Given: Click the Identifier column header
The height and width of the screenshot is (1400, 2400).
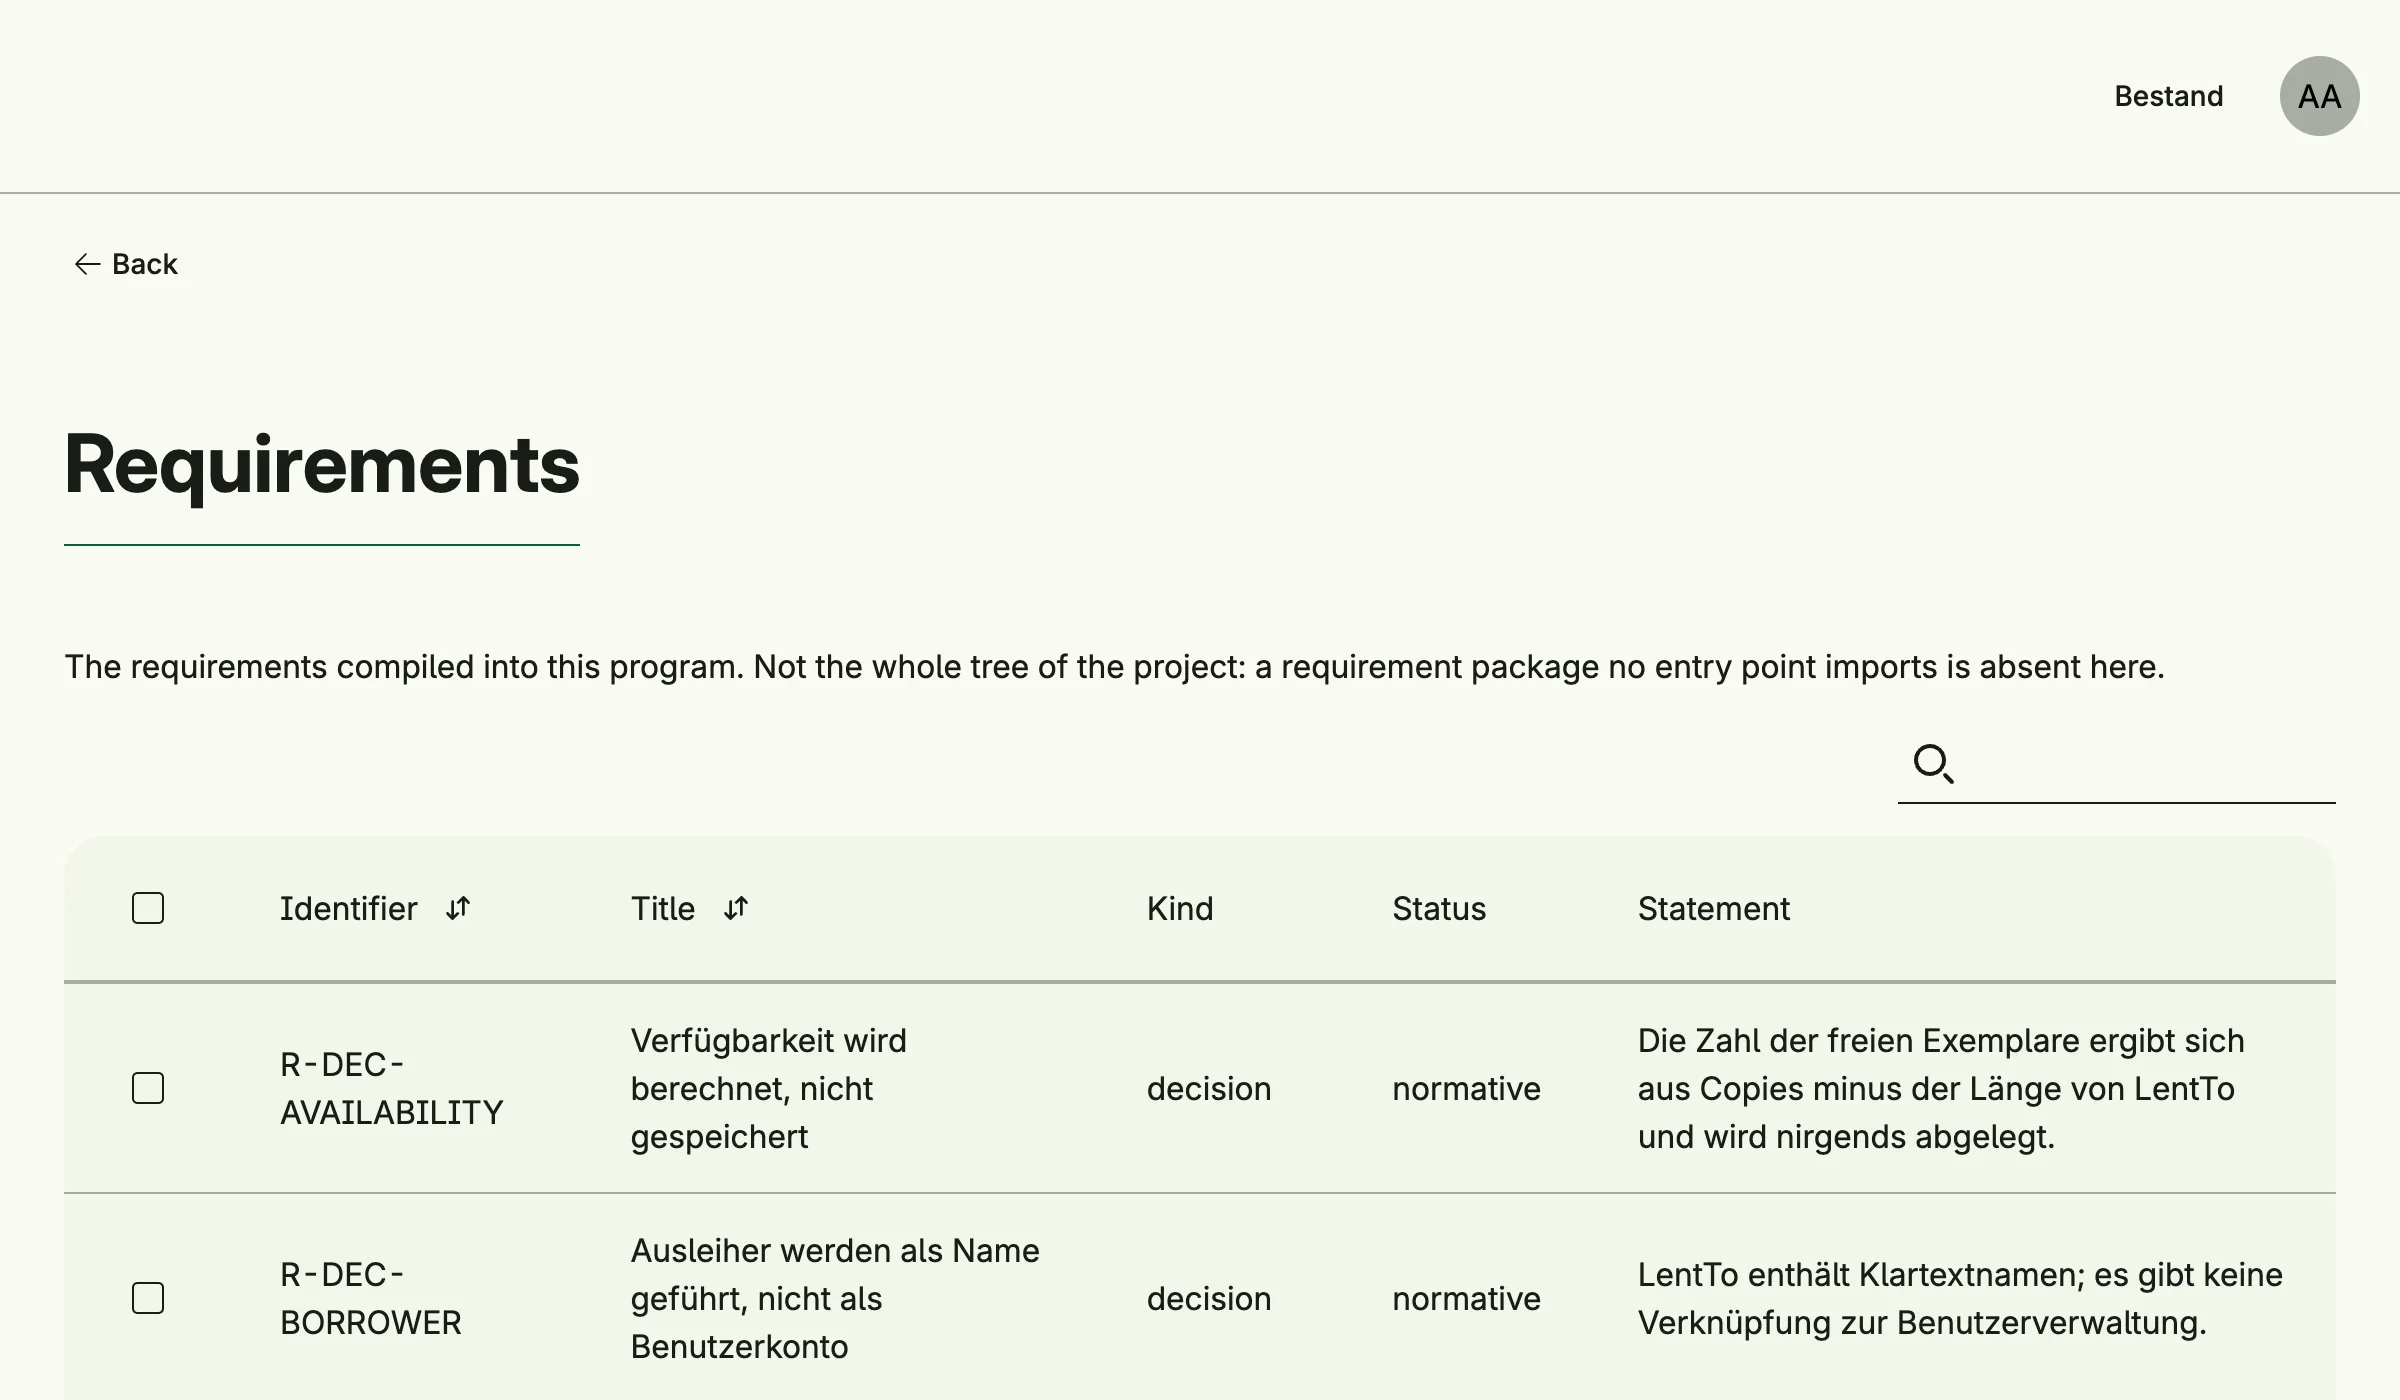Looking at the screenshot, I should tap(348, 908).
